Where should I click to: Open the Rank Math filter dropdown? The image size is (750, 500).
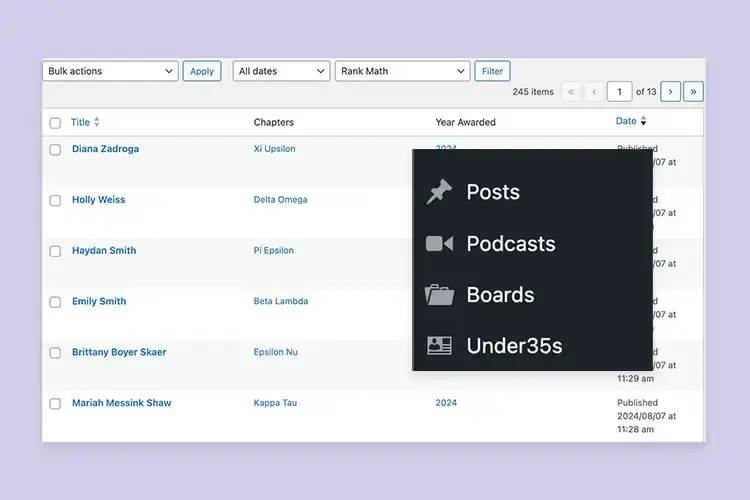click(x=403, y=71)
